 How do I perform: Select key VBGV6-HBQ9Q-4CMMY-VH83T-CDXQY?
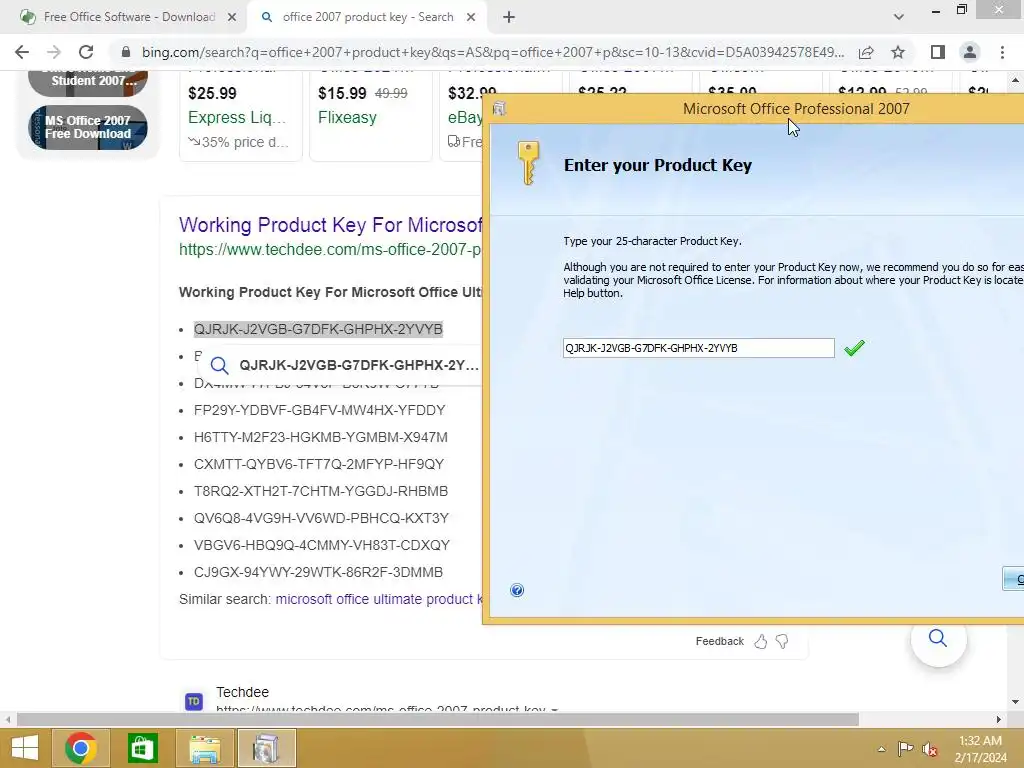coord(322,545)
